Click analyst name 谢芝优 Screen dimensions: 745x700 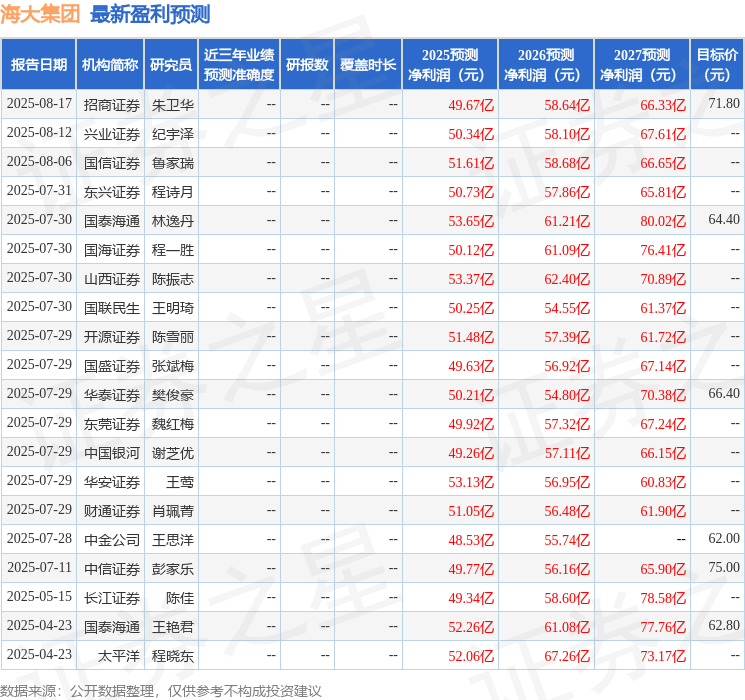[x=172, y=453]
